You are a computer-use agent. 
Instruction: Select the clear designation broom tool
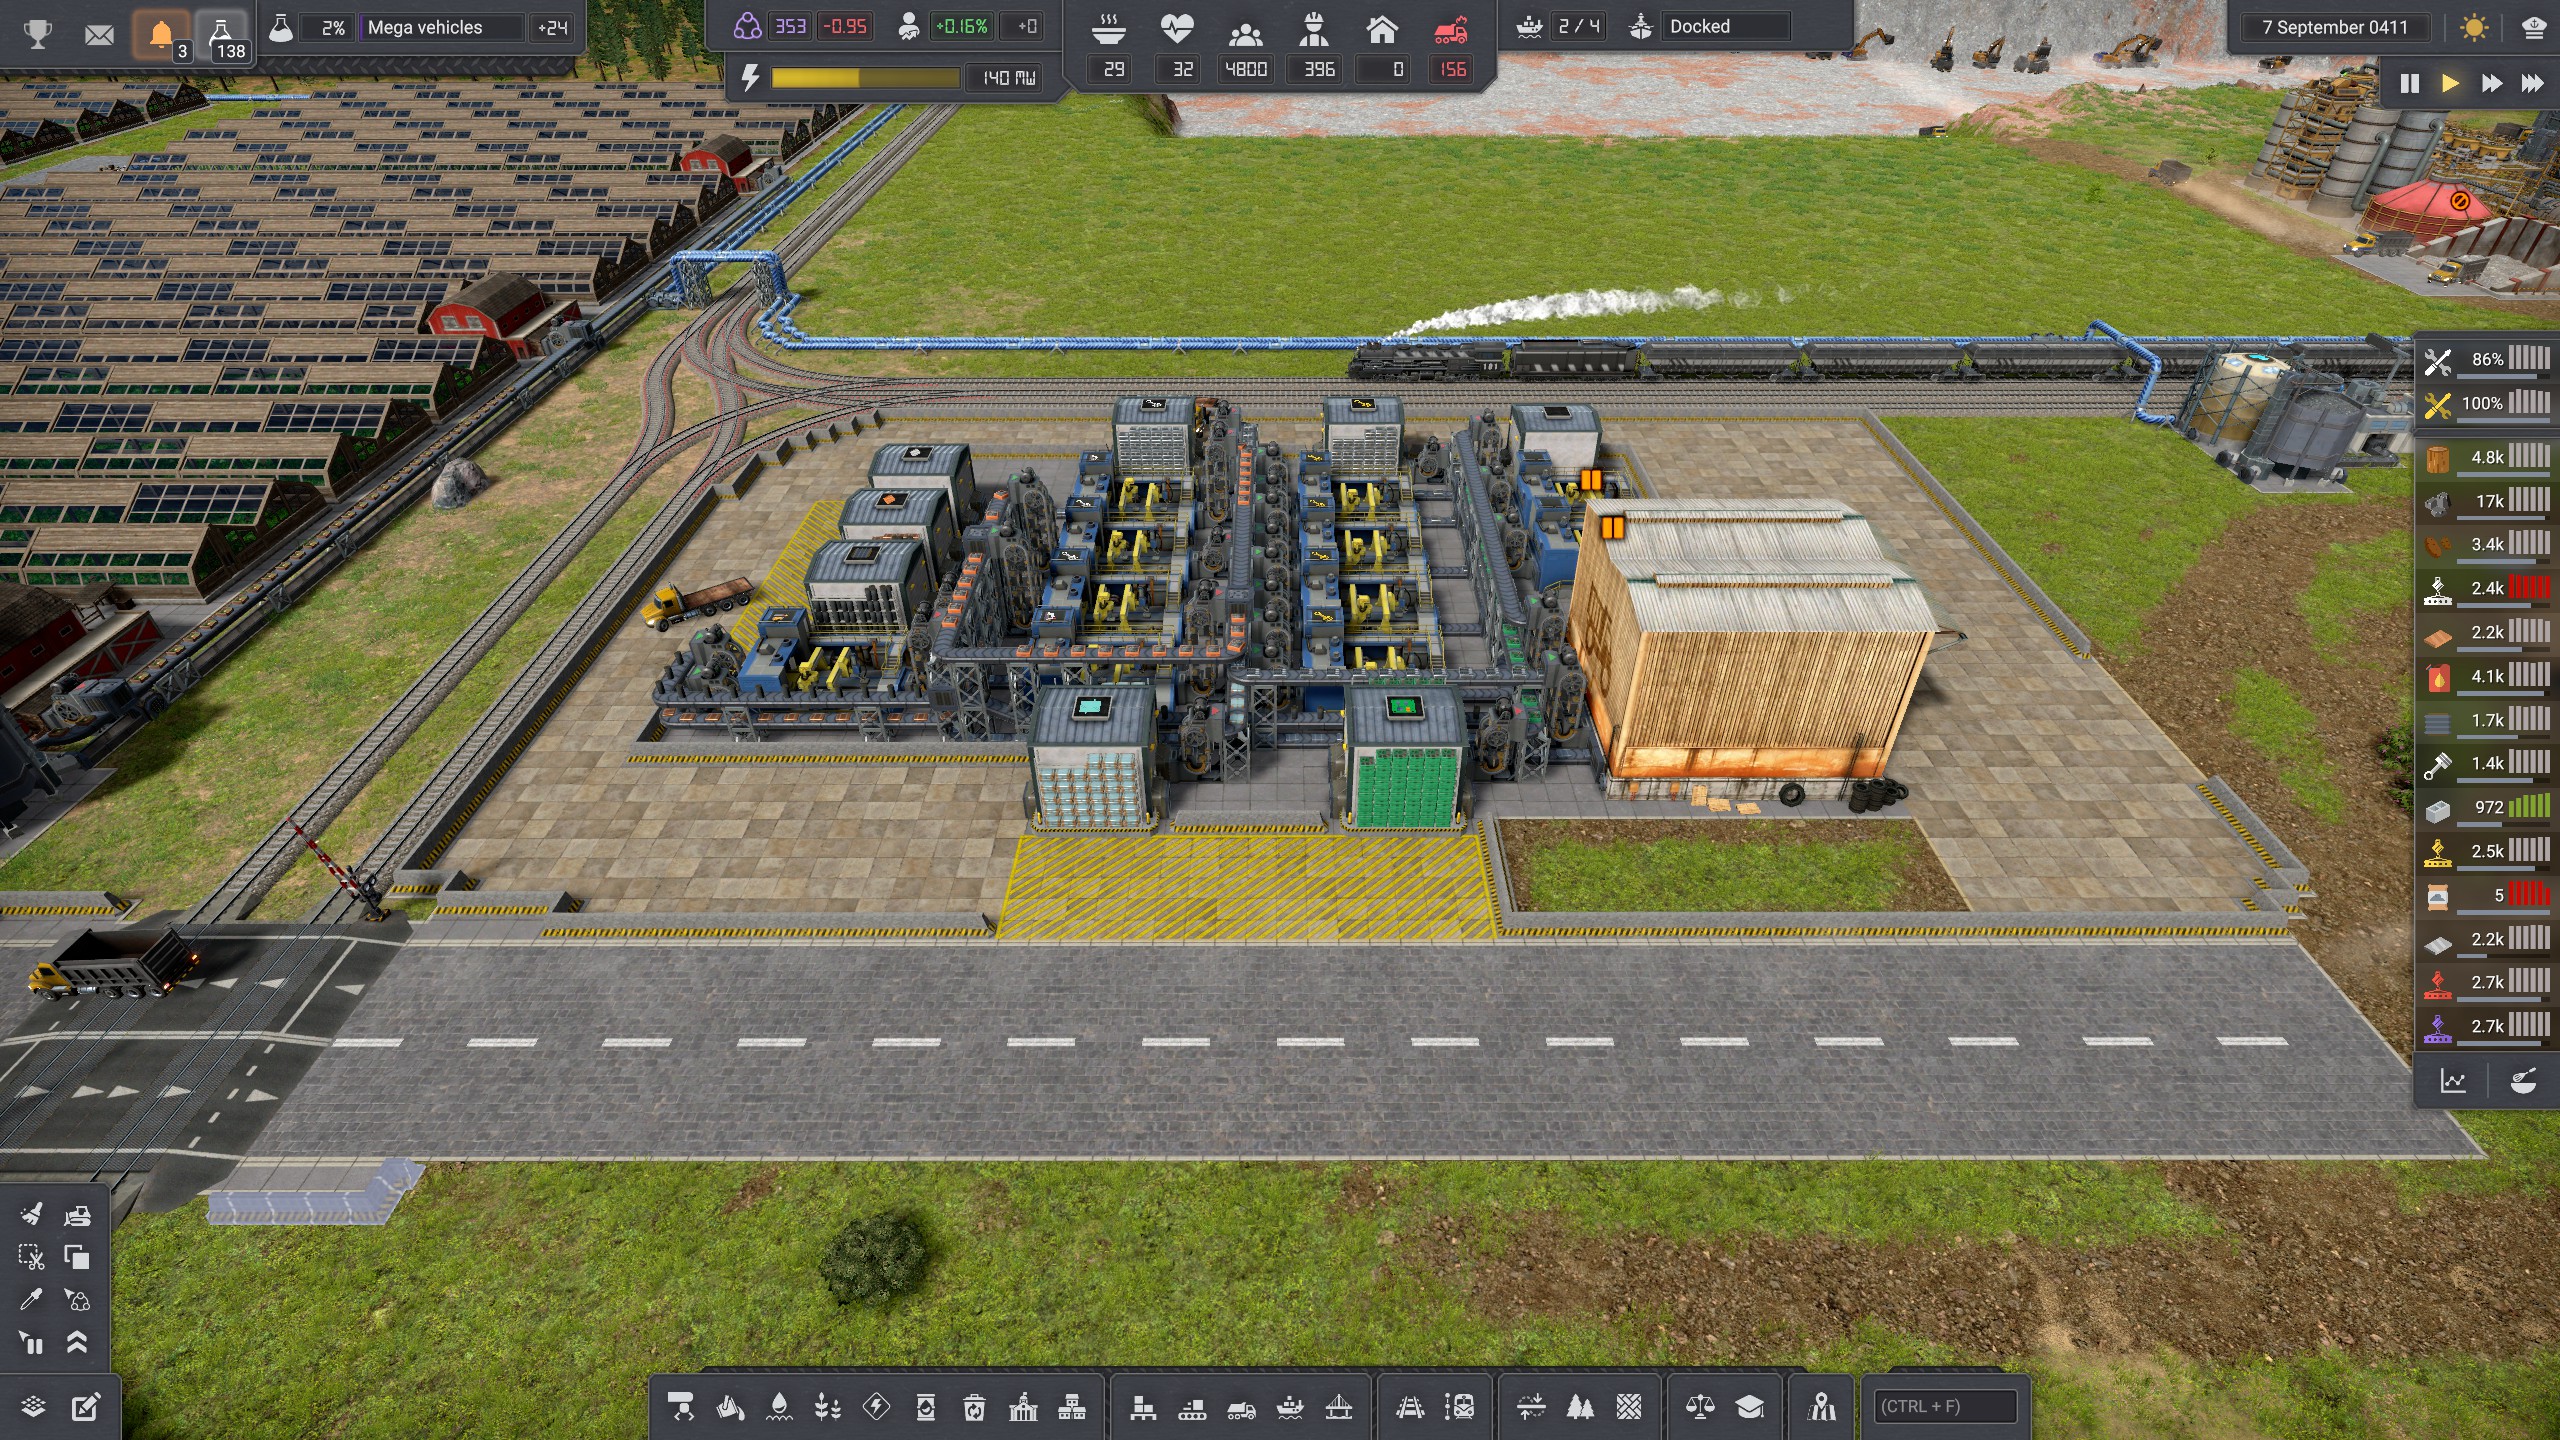tap(31, 1215)
